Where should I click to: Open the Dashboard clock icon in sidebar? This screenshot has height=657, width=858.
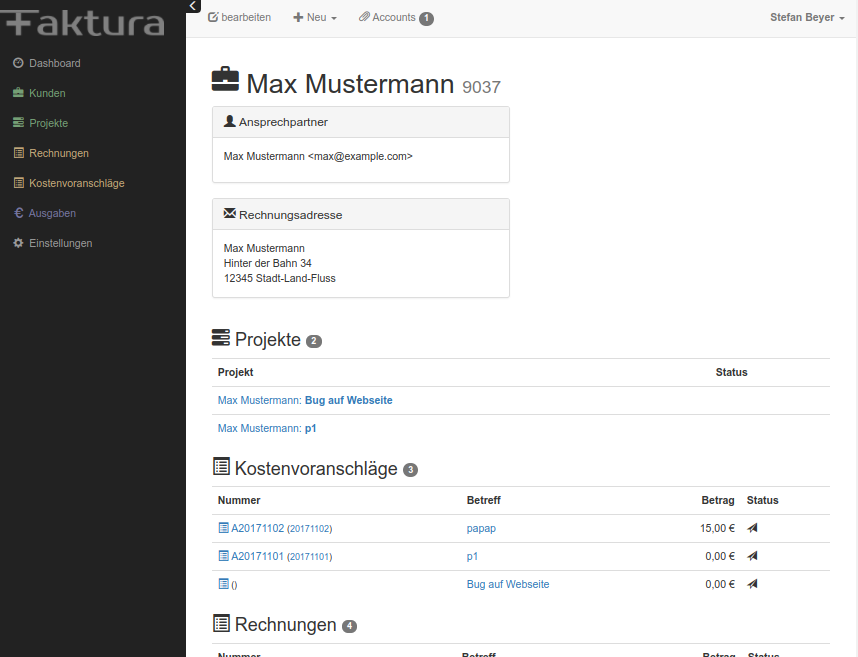click(x=18, y=63)
